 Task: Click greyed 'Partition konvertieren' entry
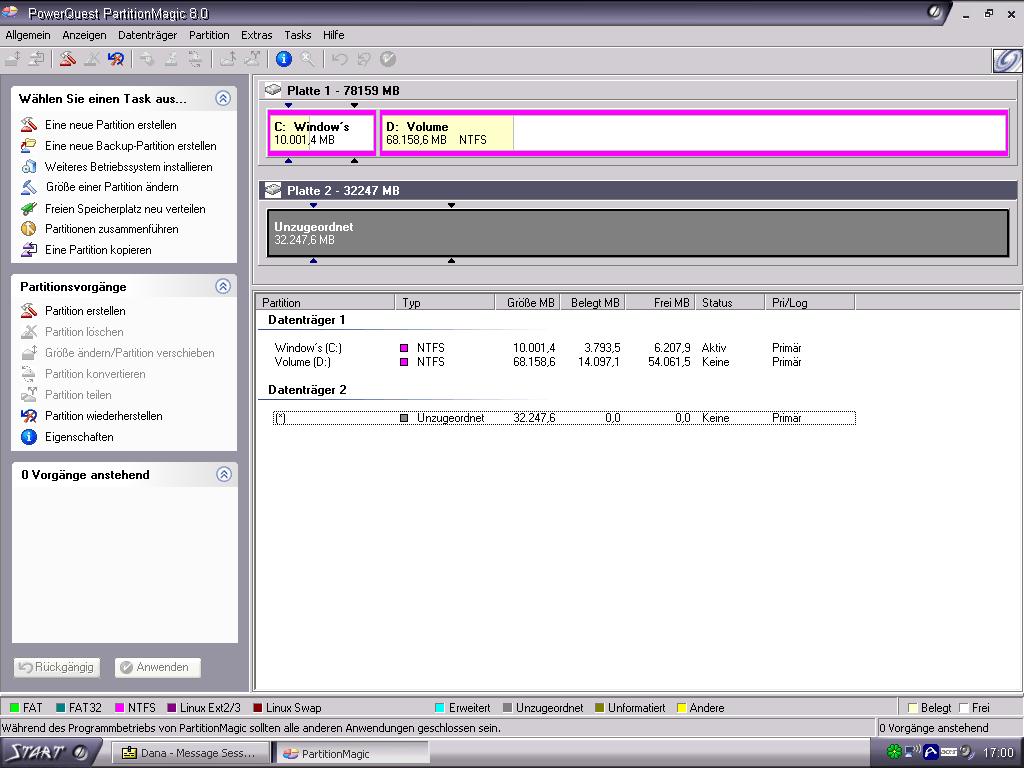tap(95, 374)
